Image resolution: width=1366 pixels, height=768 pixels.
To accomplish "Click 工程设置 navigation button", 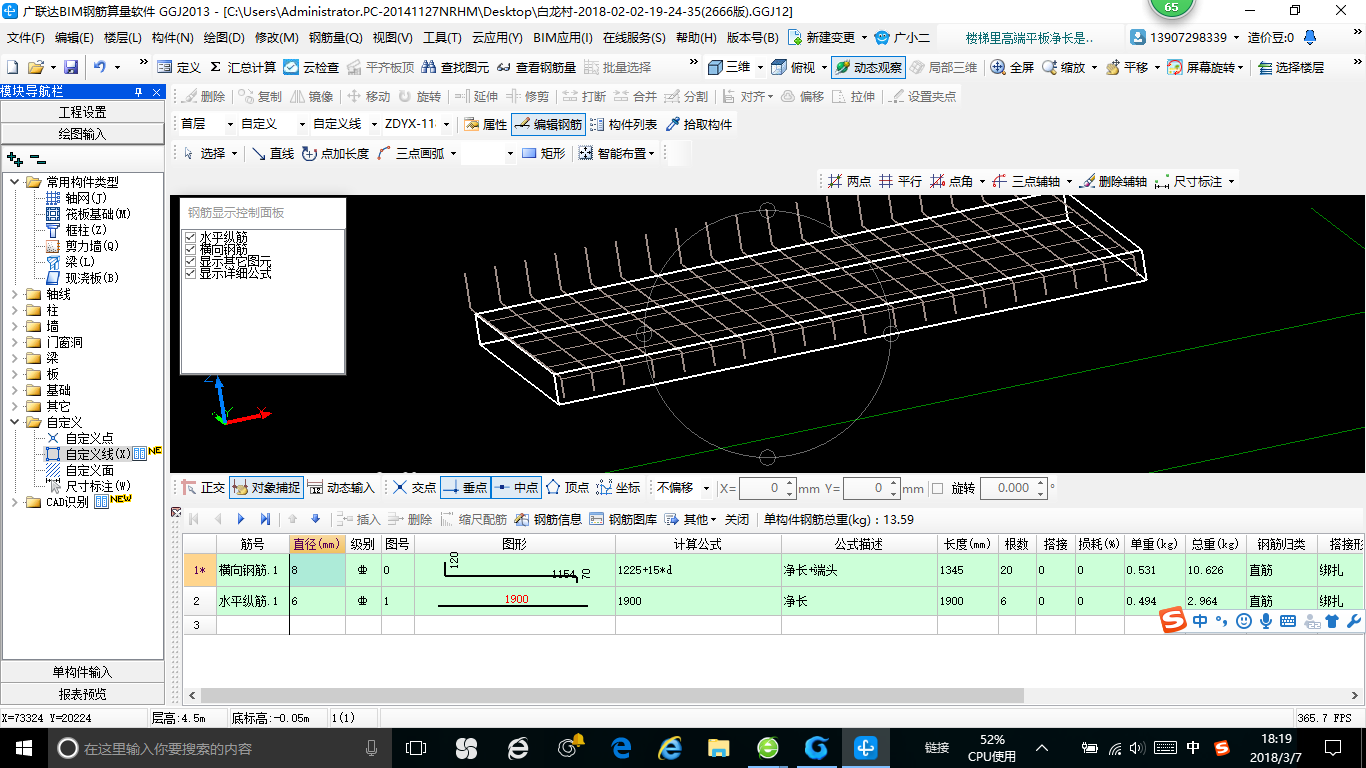I will [83, 112].
